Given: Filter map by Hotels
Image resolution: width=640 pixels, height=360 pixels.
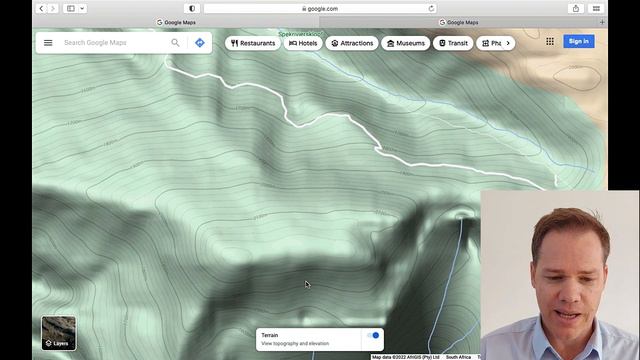Looking at the screenshot, I should click(x=303, y=43).
